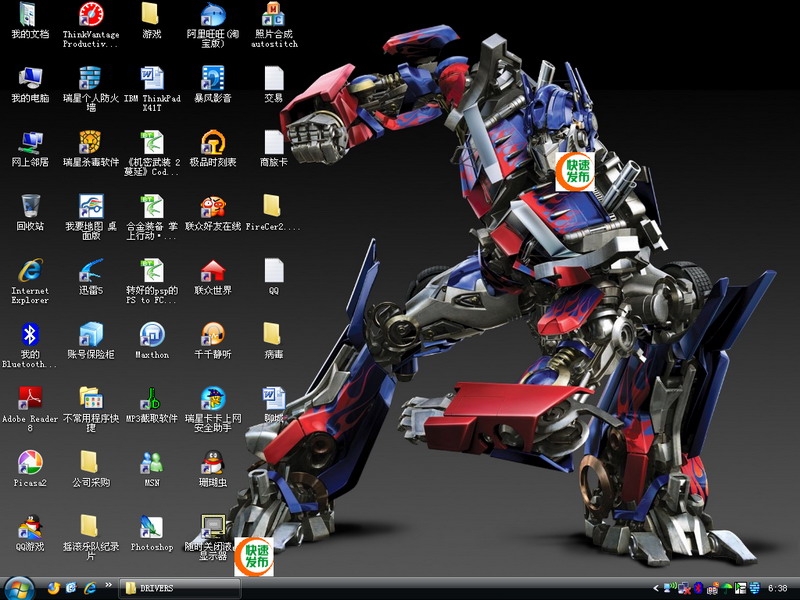Image resolution: width=800 pixels, height=600 pixels.
Task: Click the Internet Explorer desktop shortcut
Action: (x=30, y=282)
